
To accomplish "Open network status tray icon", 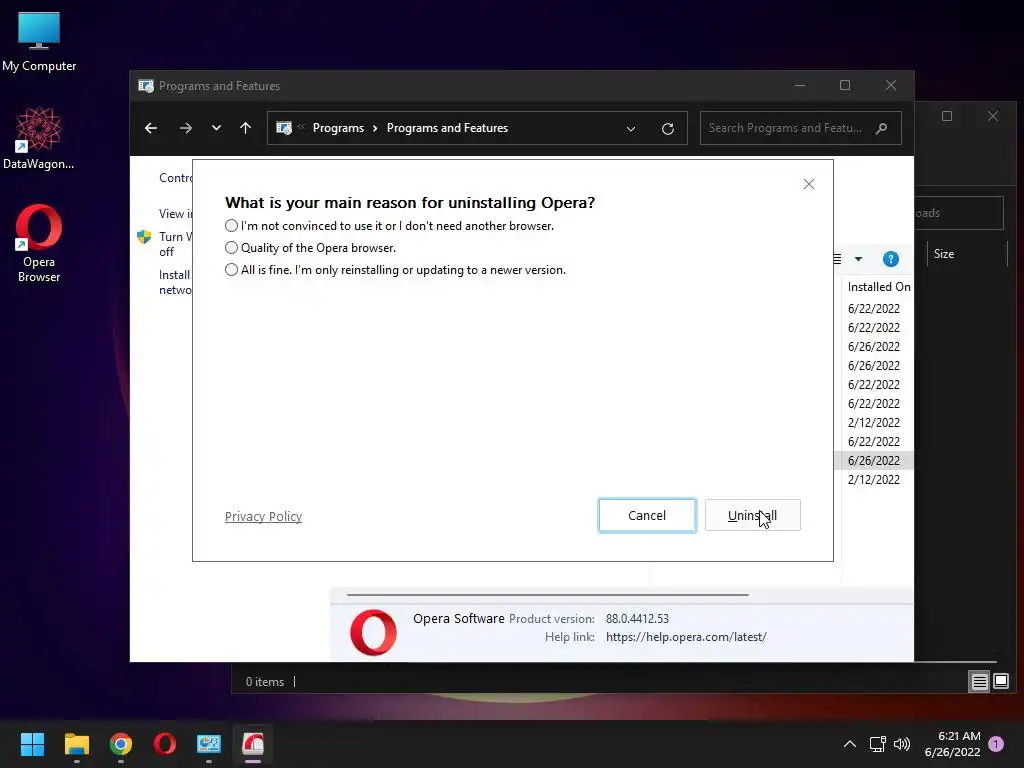I will [877, 744].
